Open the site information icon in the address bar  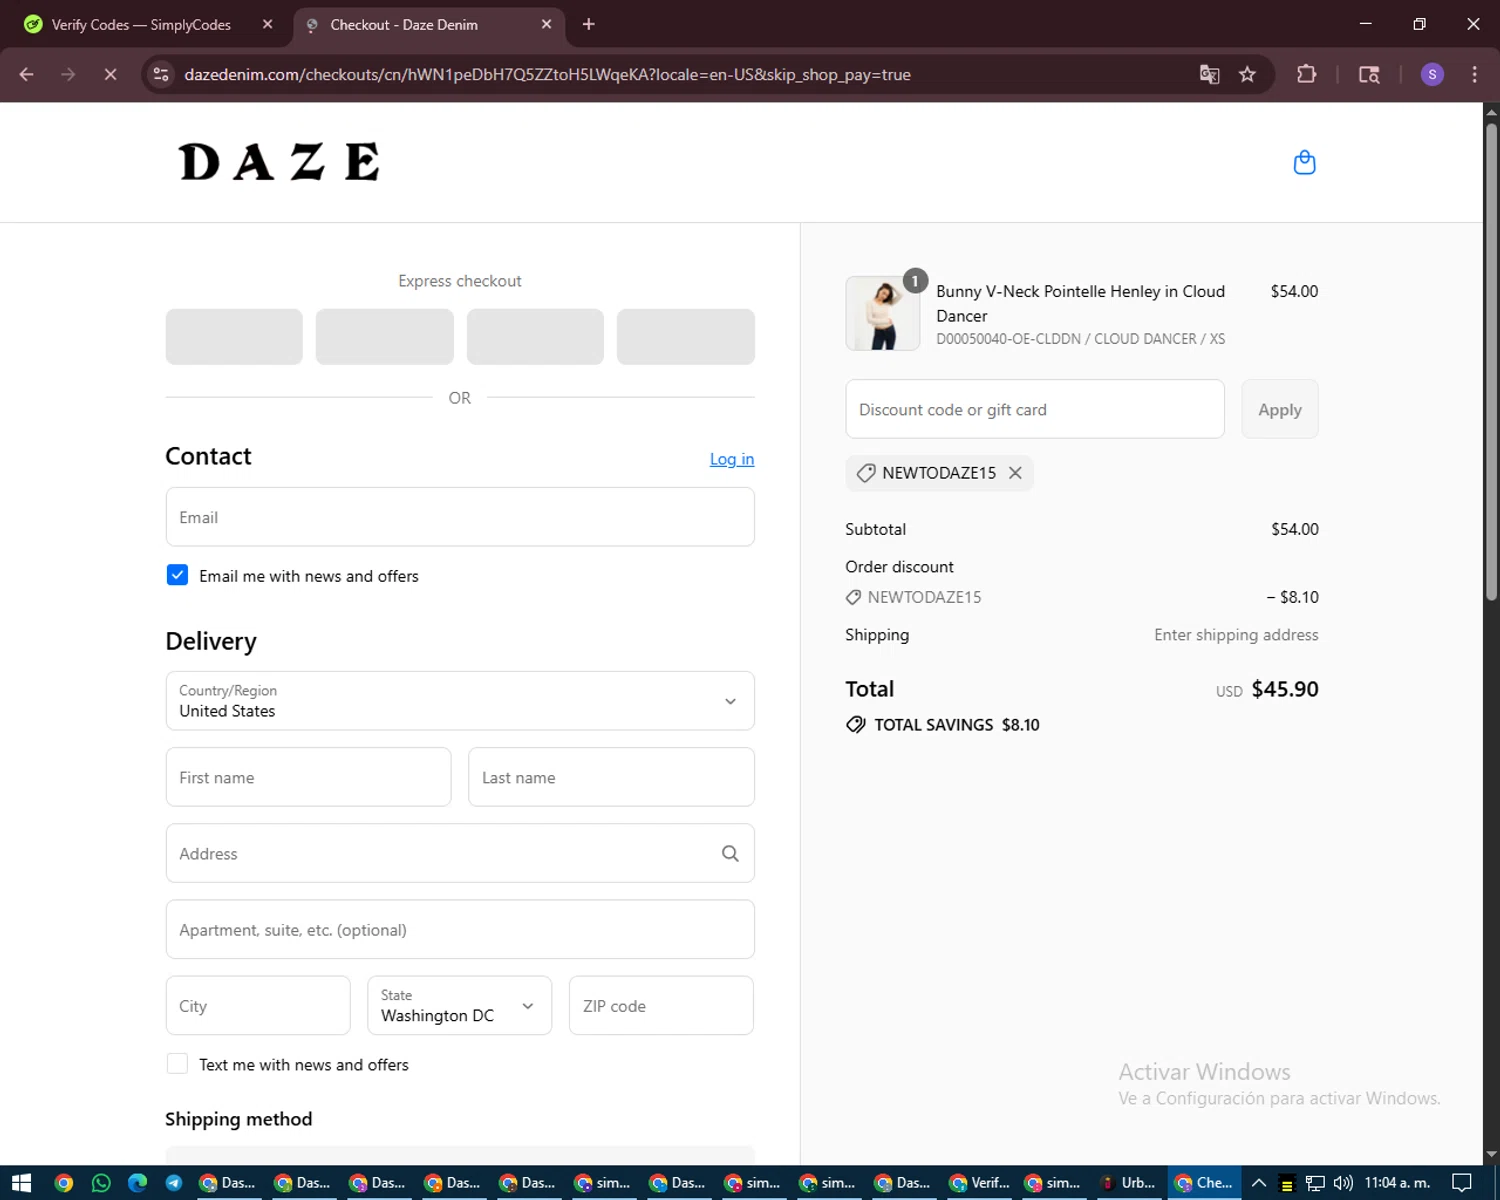click(x=161, y=74)
